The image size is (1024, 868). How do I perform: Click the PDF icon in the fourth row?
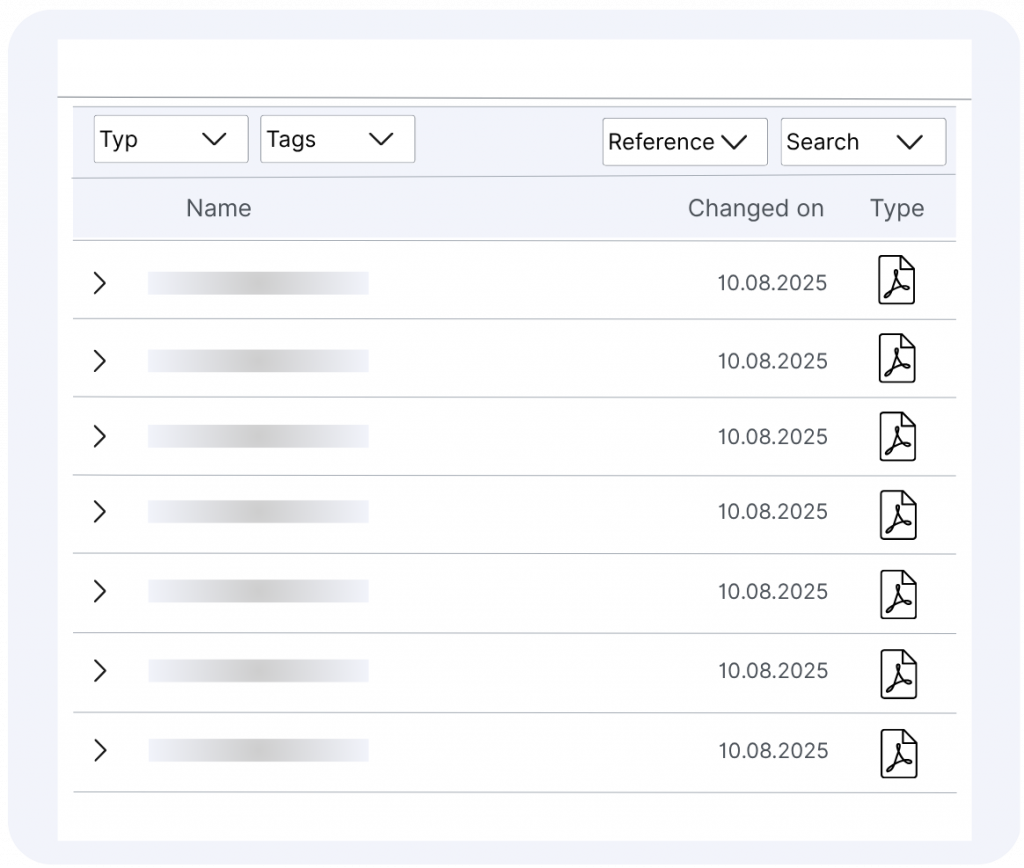click(897, 514)
